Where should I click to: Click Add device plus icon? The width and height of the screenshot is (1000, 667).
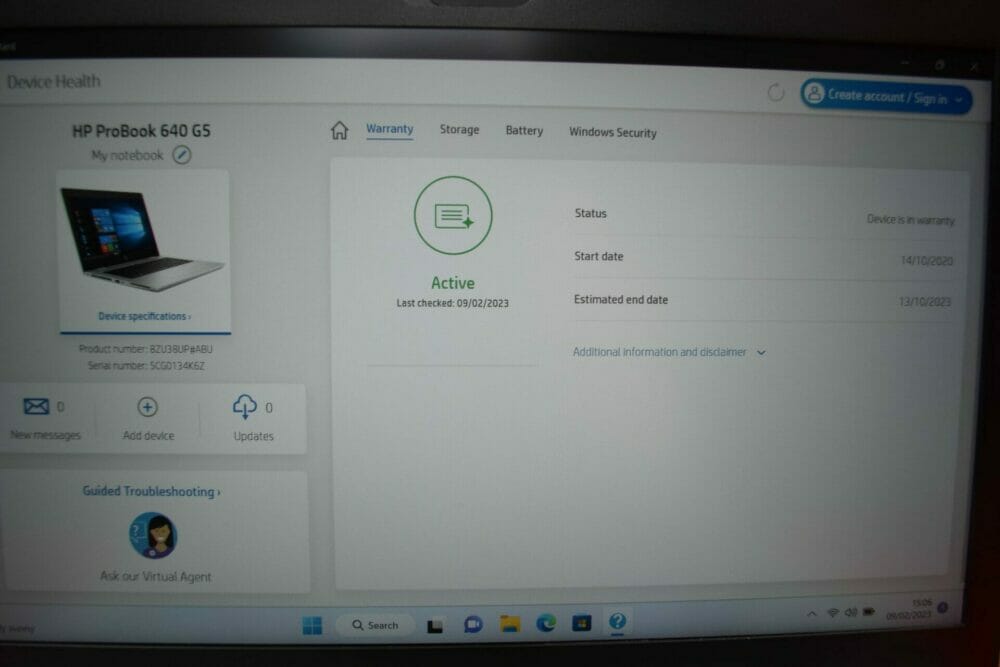click(147, 407)
